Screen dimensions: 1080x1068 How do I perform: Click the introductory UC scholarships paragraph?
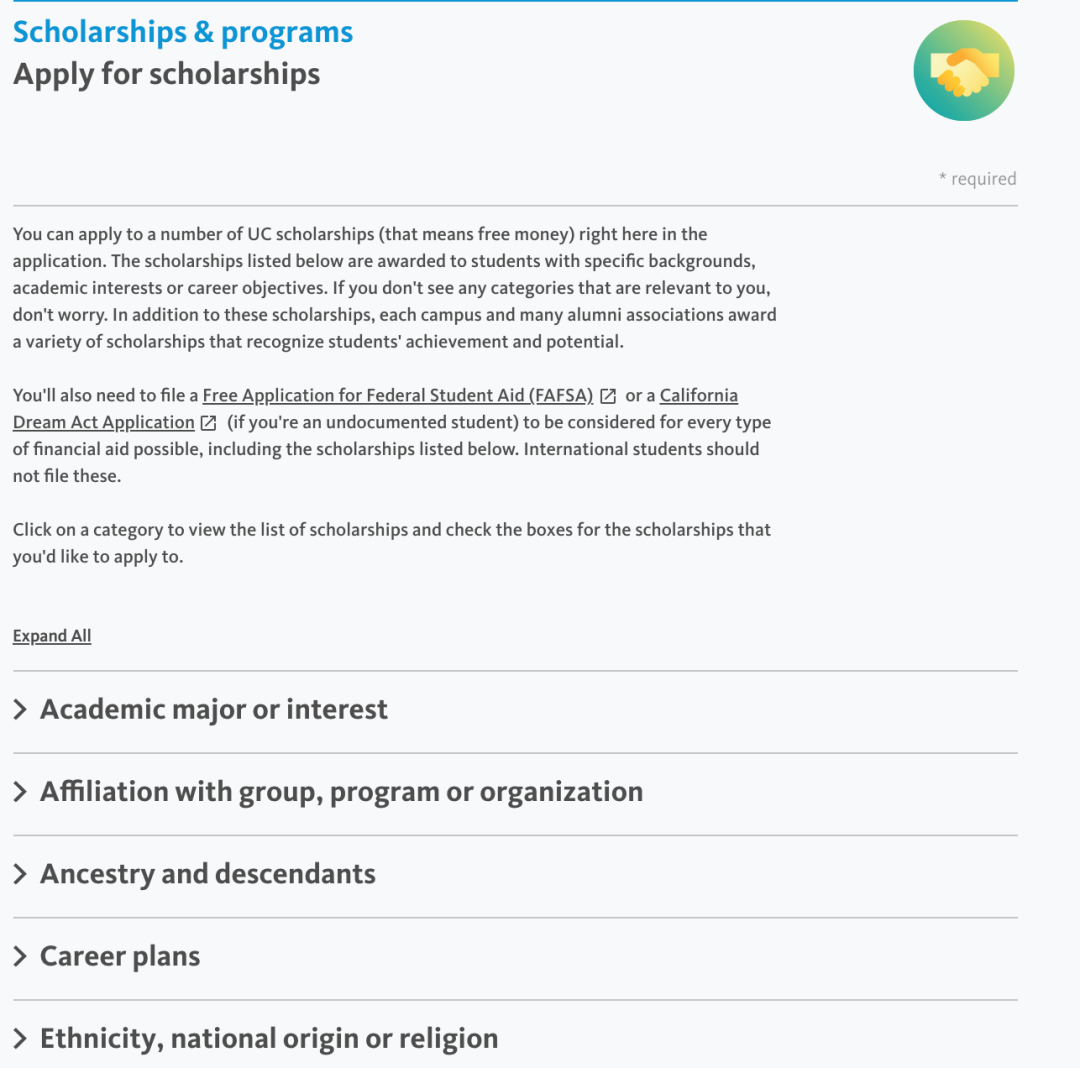coord(394,288)
